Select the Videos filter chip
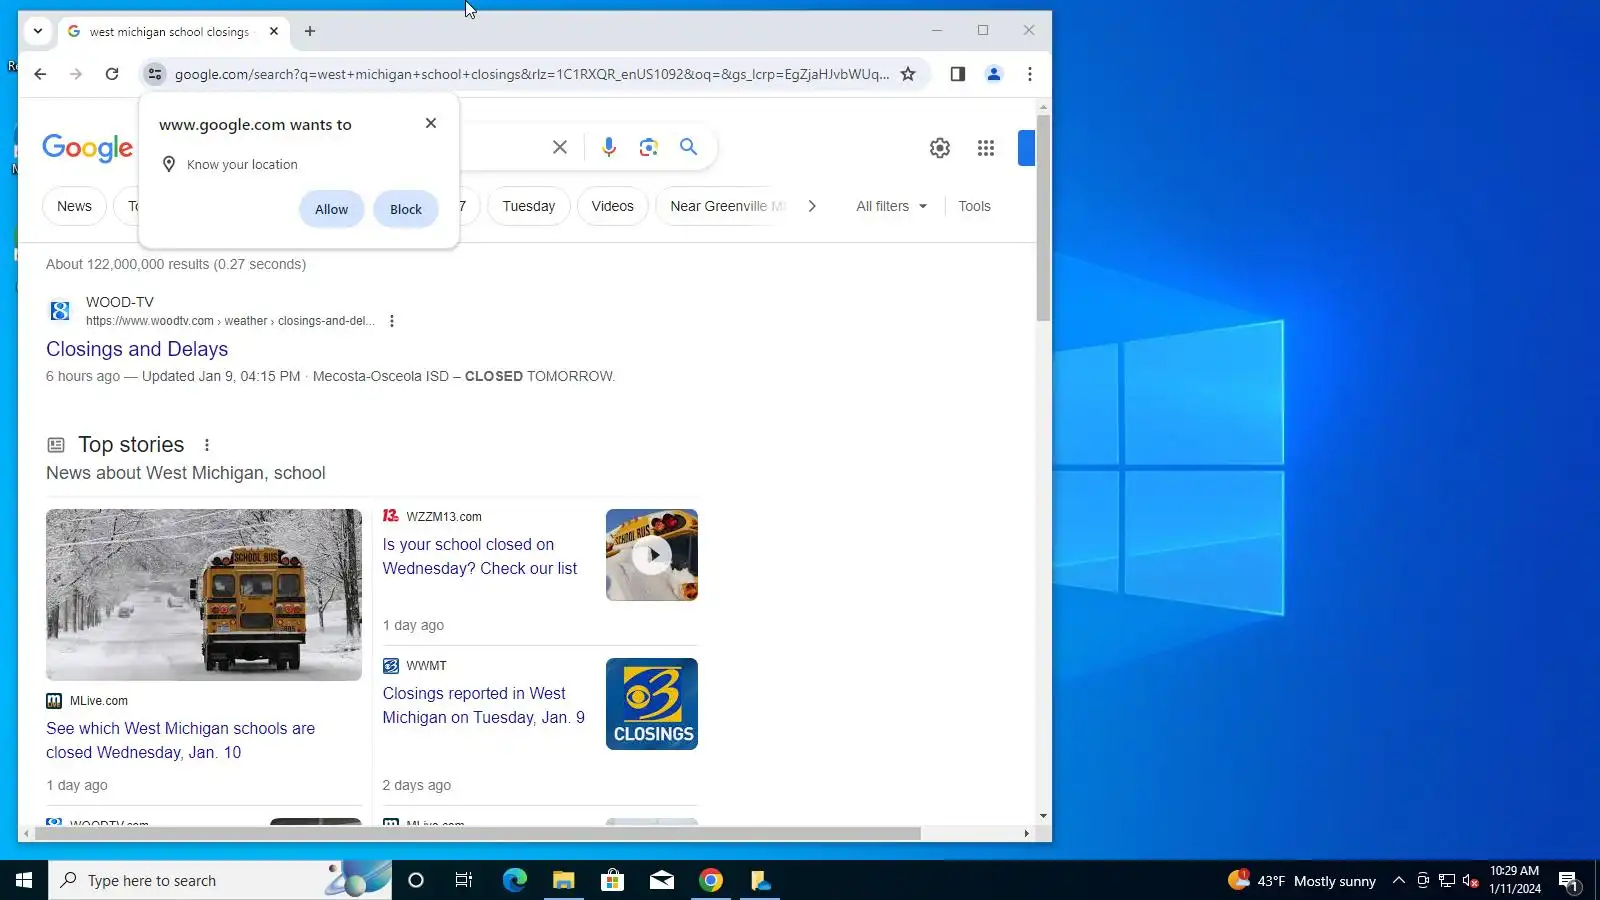The width and height of the screenshot is (1600, 900). (x=612, y=206)
